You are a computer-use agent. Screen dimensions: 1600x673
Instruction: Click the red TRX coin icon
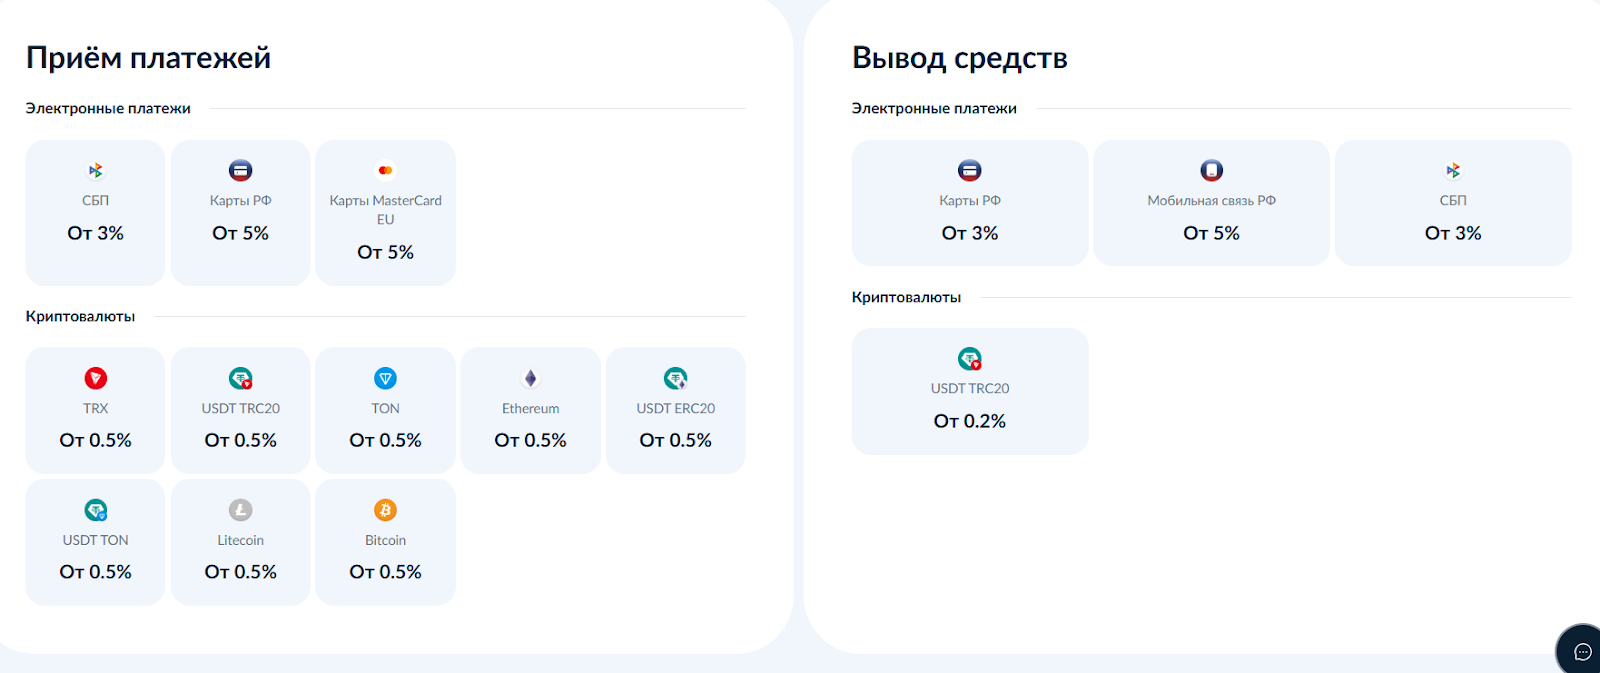point(95,378)
